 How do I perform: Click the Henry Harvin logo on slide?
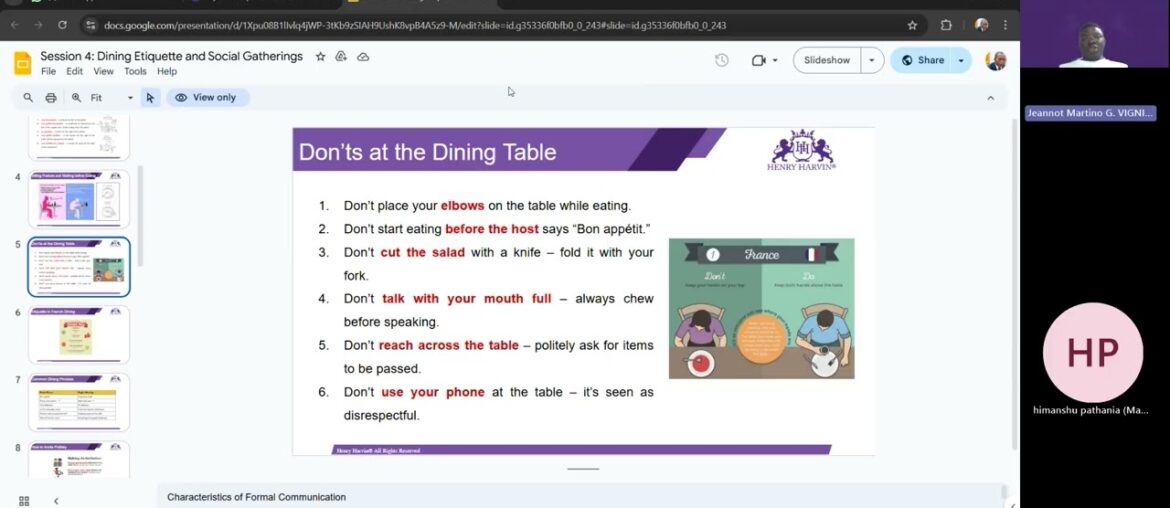point(801,150)
